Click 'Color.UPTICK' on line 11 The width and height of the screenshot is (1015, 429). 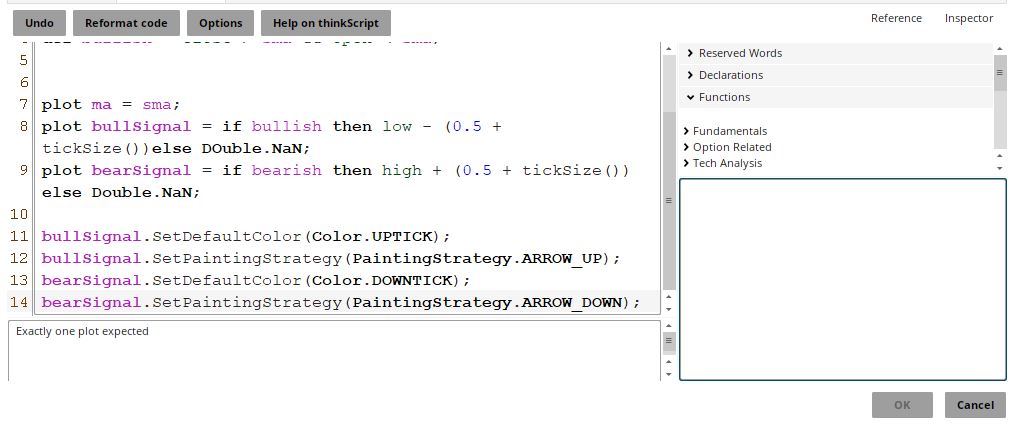[x=372, y=237]
